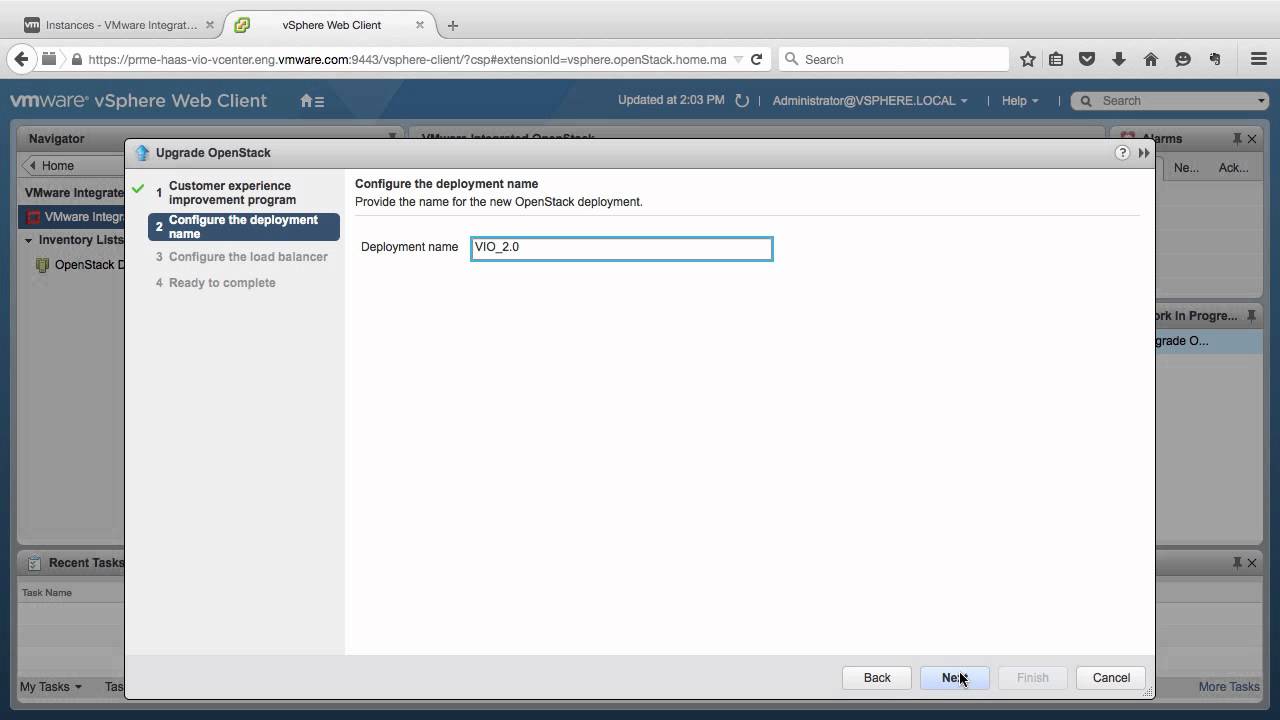
Task: Close the Recent Tasks panel
Action: [x=1252, y=563]
